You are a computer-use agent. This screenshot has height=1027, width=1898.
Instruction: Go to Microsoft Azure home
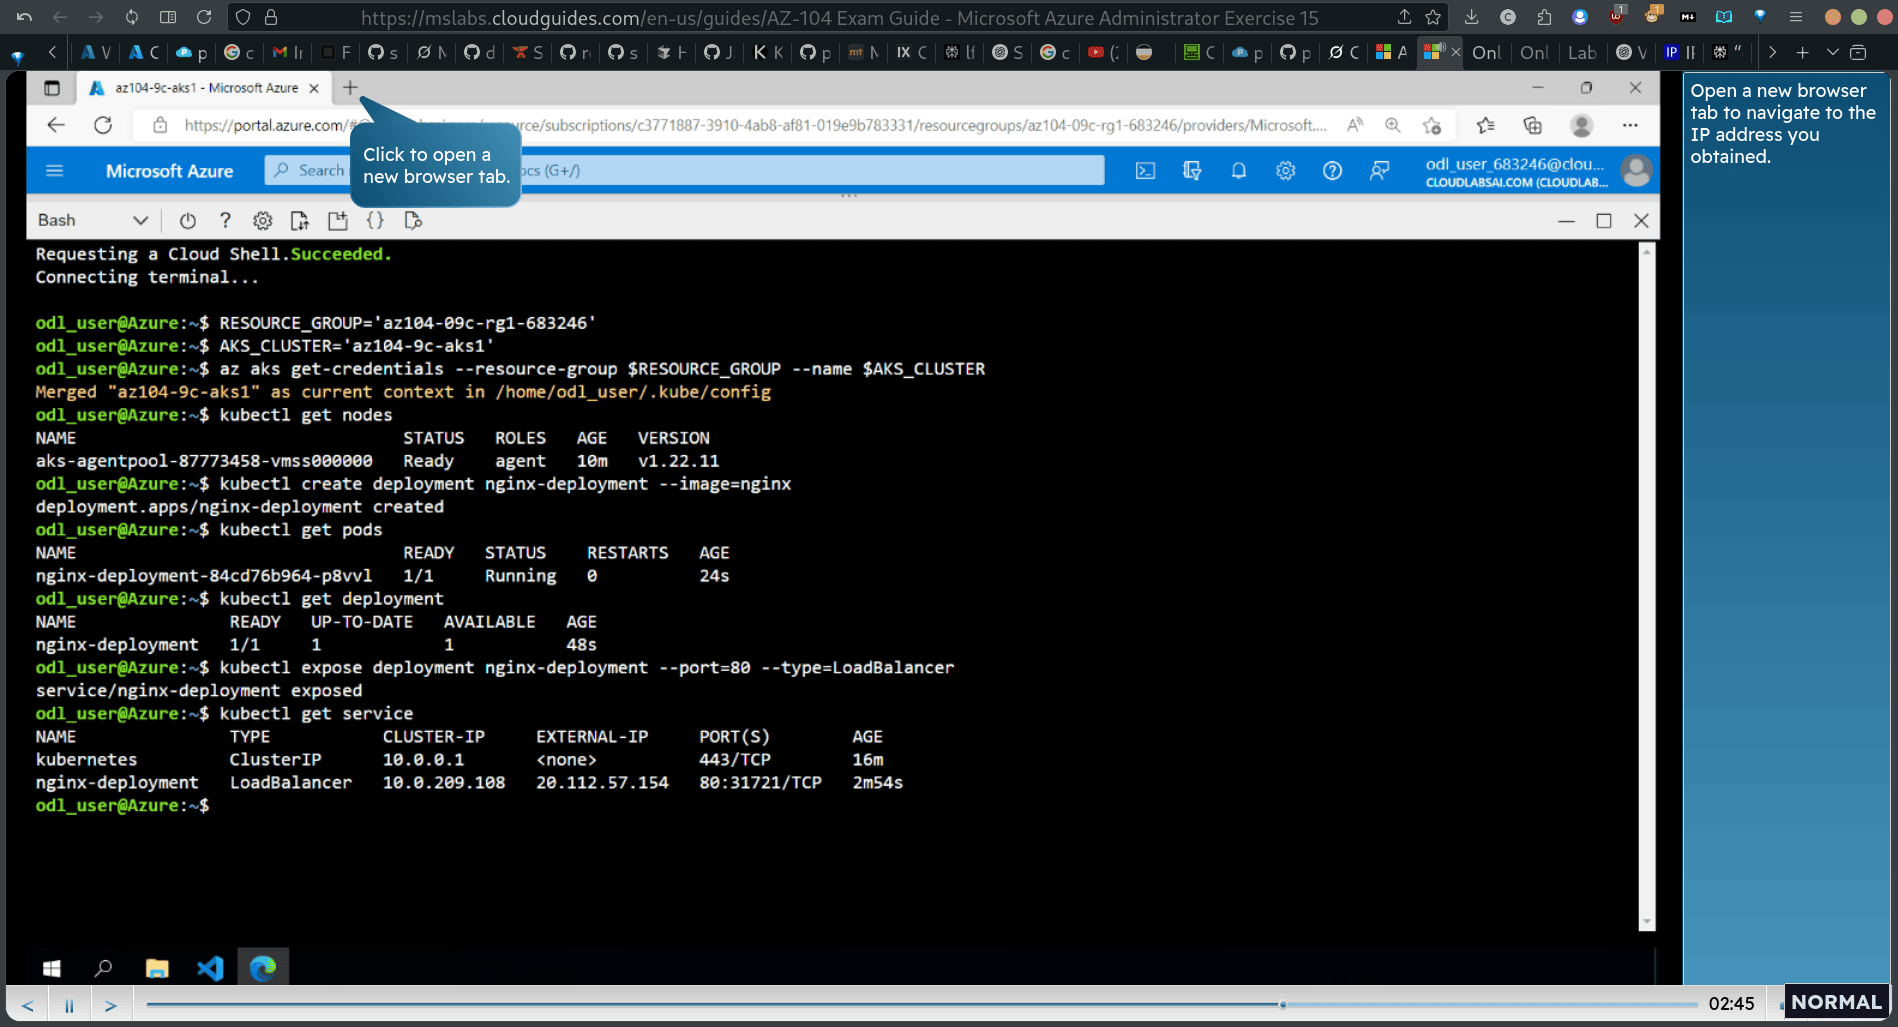point(169,171)
